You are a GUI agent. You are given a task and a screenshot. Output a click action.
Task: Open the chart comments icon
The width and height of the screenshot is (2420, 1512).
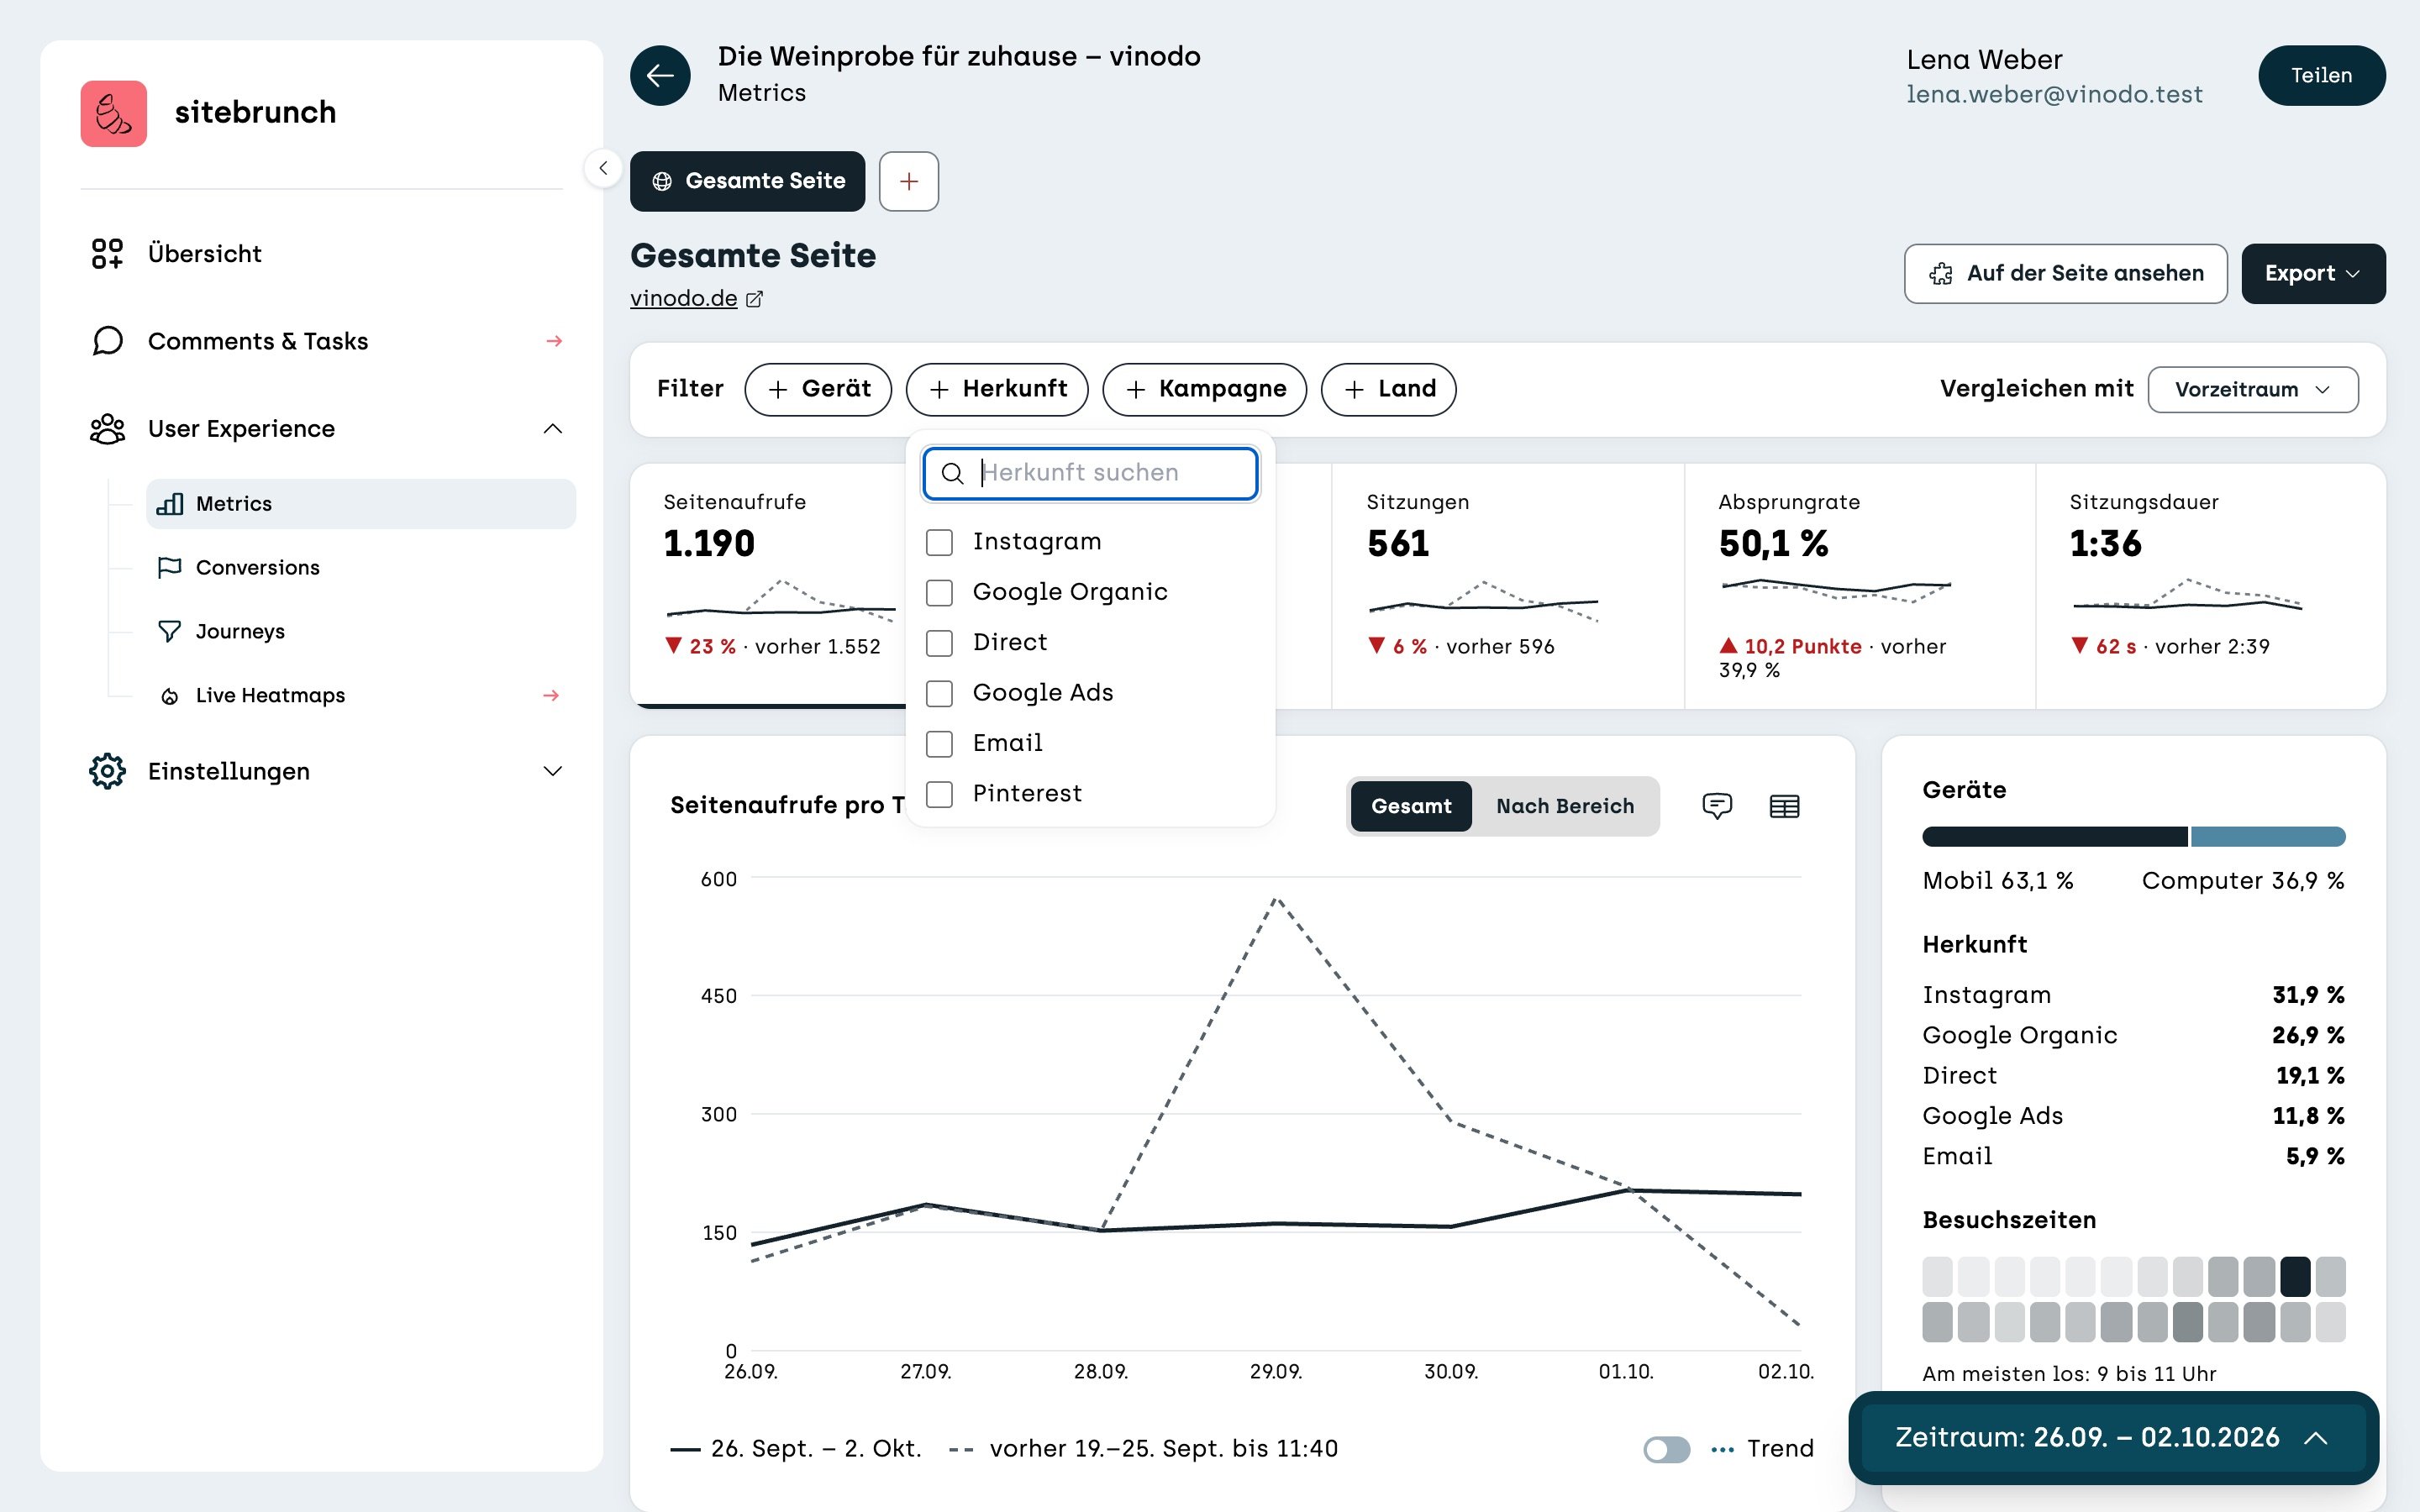pos(1716,805)
